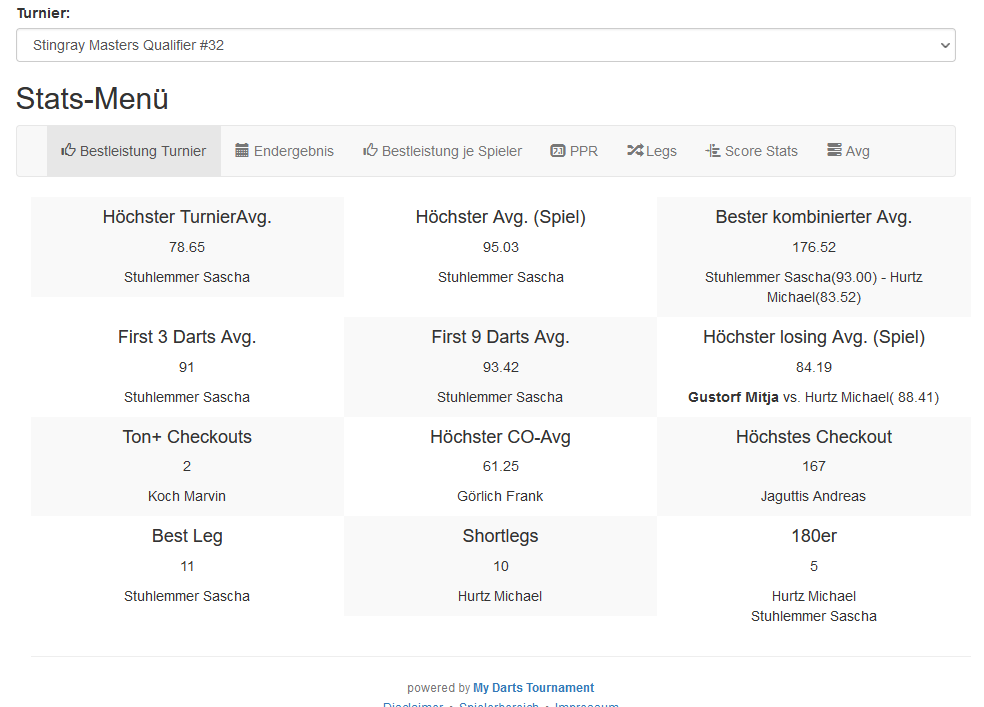
Task: Follow the My Darts Tournament link
Action: 533,688
